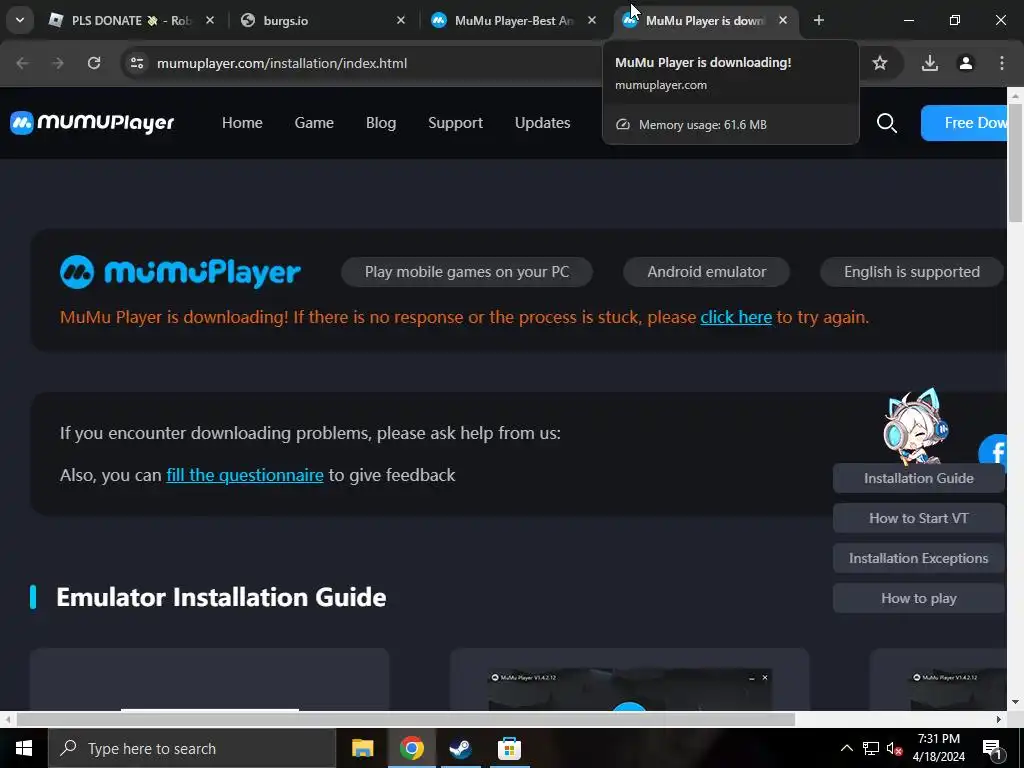Screen dimensions: 1024x768
Task: Open Chrome profile menu
Action: pos(965,63)
